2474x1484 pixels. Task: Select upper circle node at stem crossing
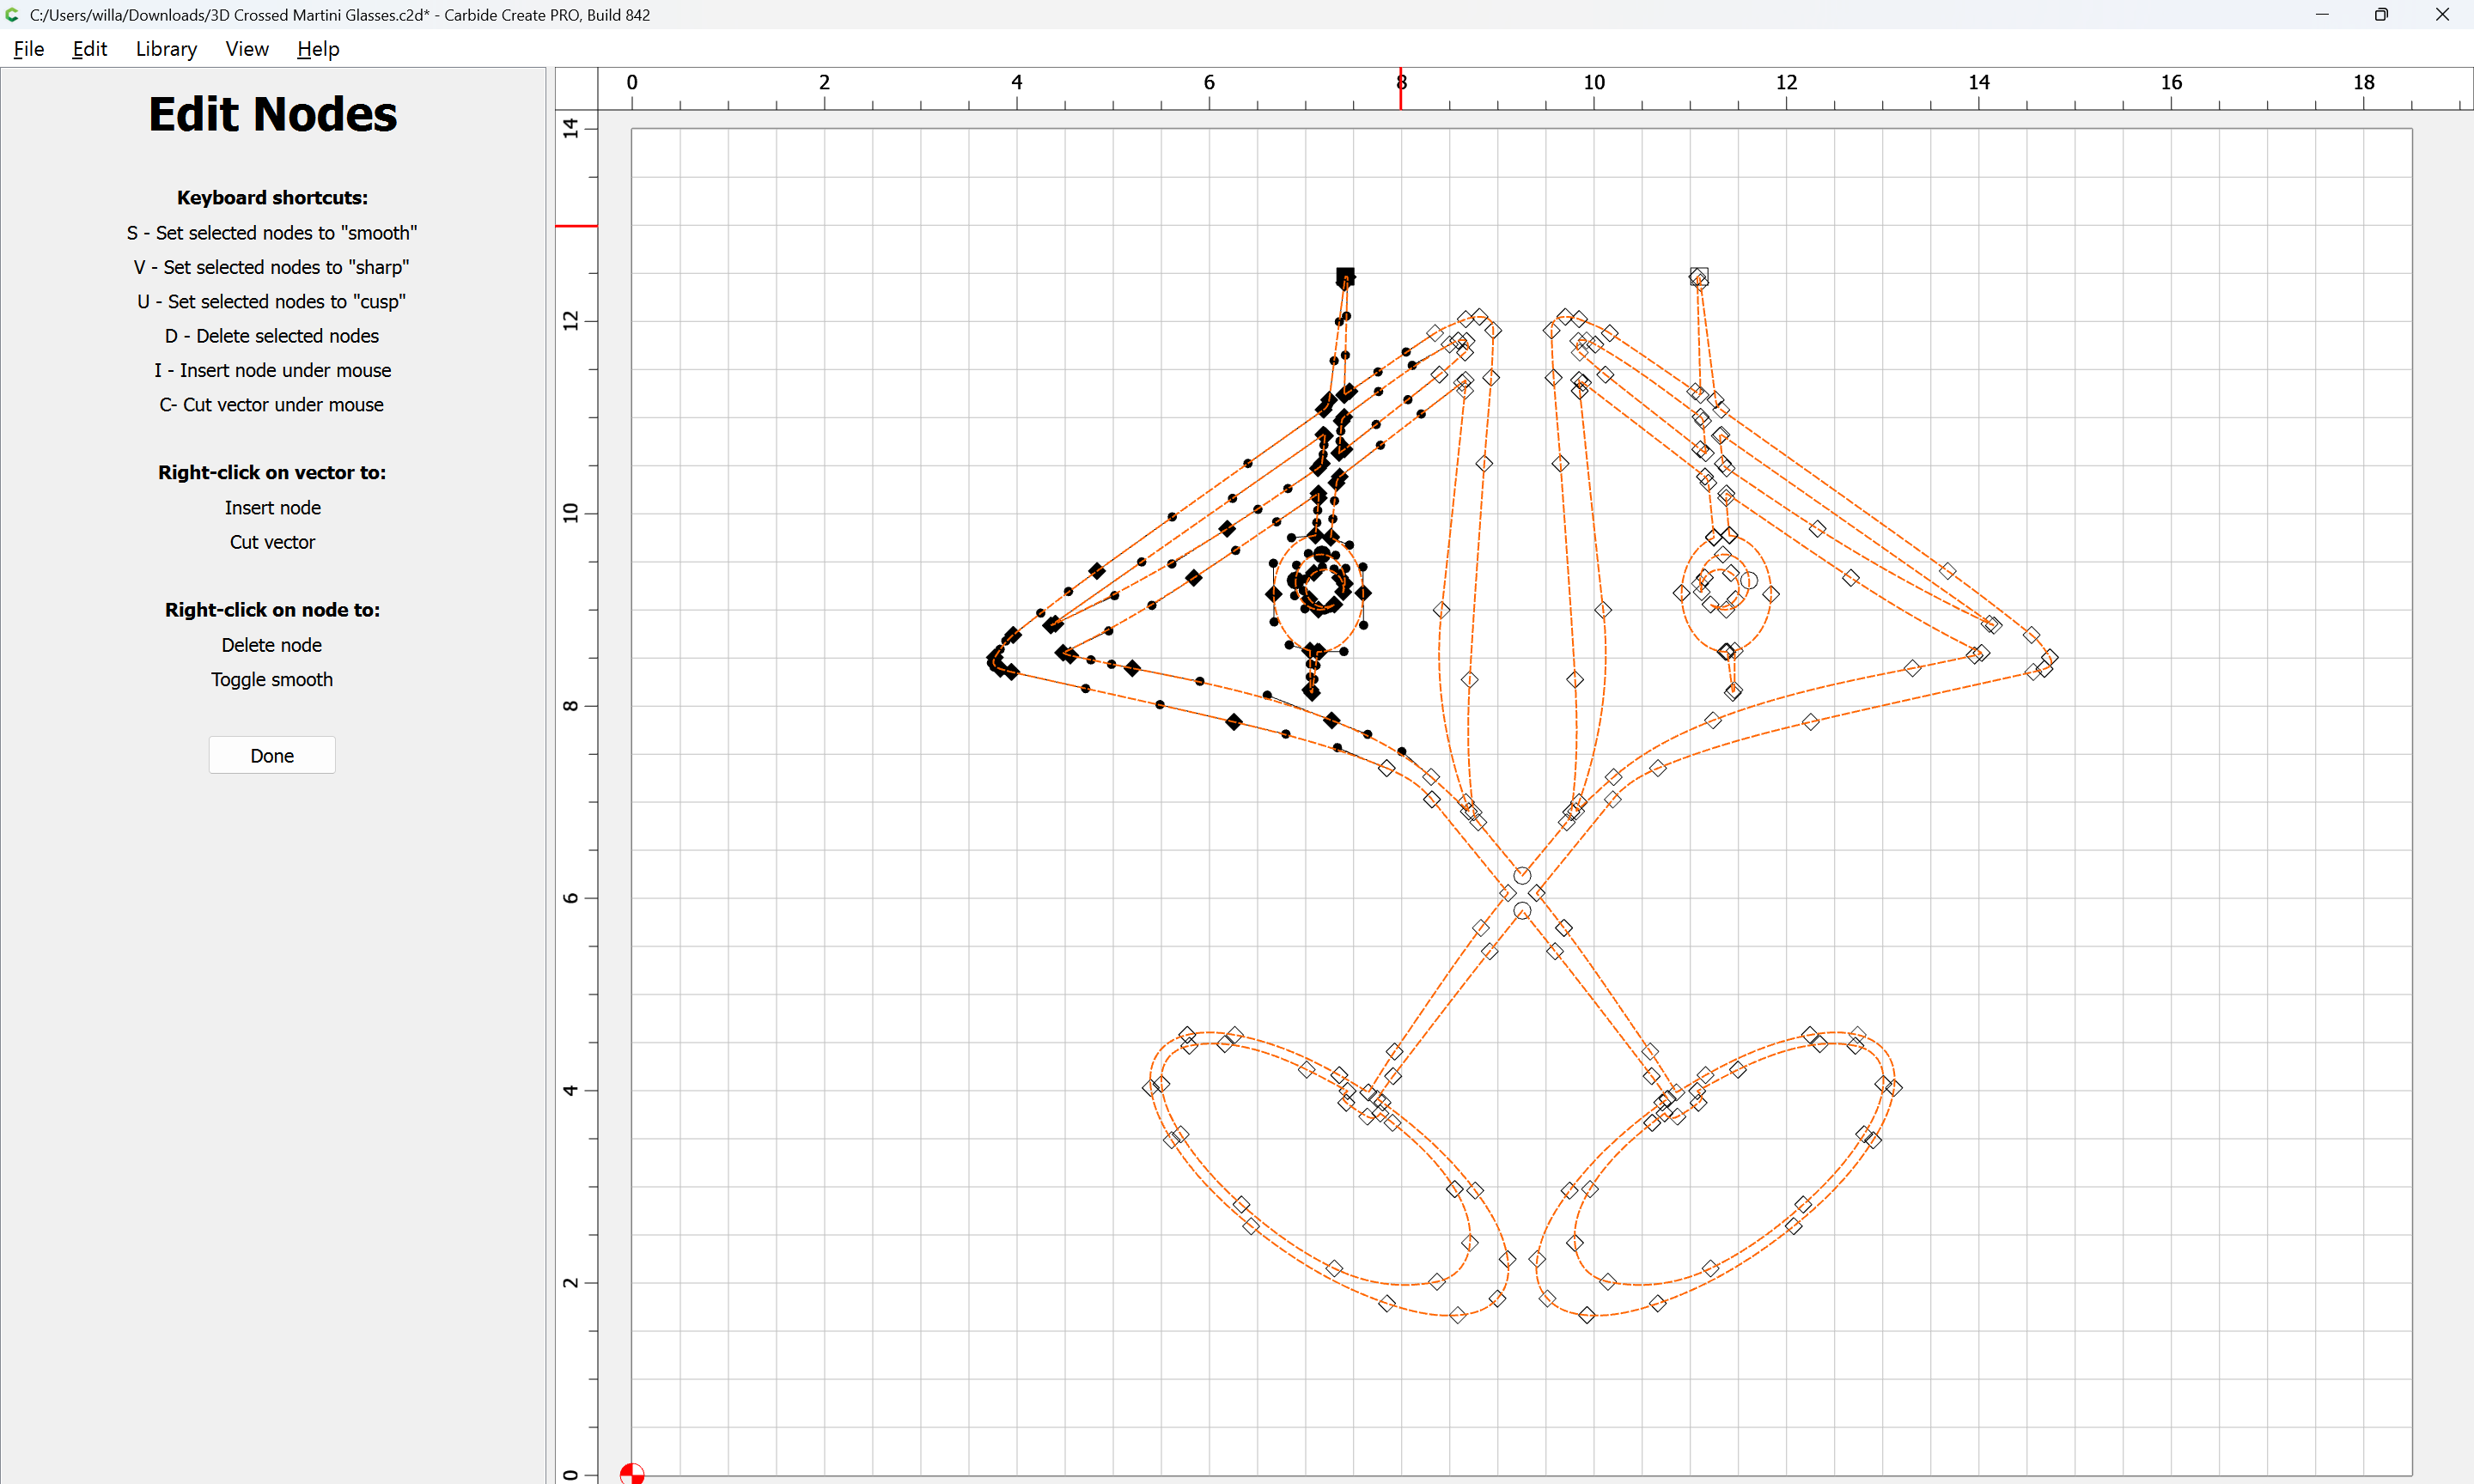[1522, 876]
